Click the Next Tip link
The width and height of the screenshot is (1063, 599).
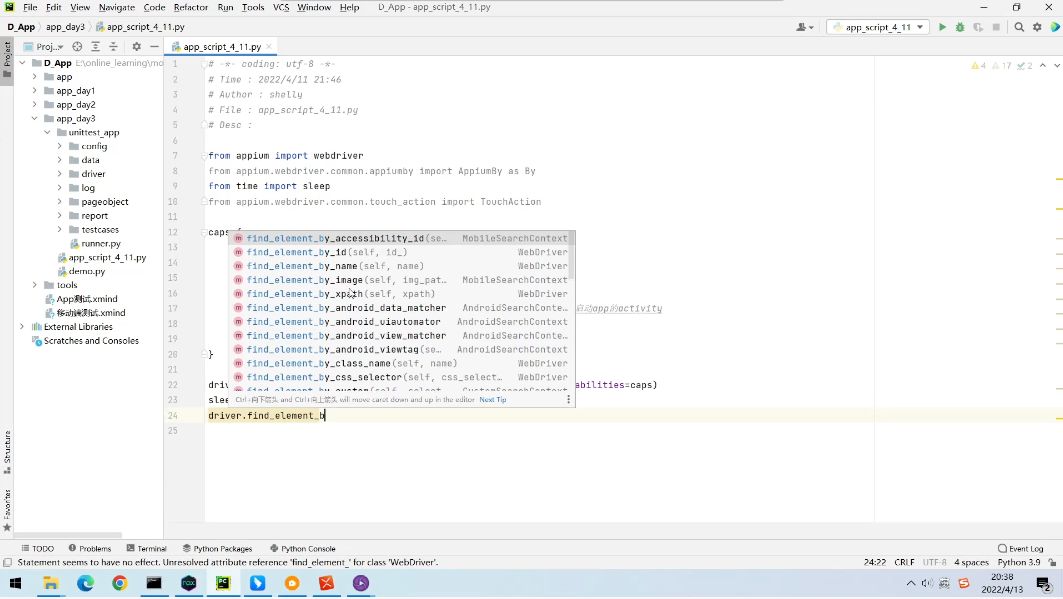tap(493, 400)
